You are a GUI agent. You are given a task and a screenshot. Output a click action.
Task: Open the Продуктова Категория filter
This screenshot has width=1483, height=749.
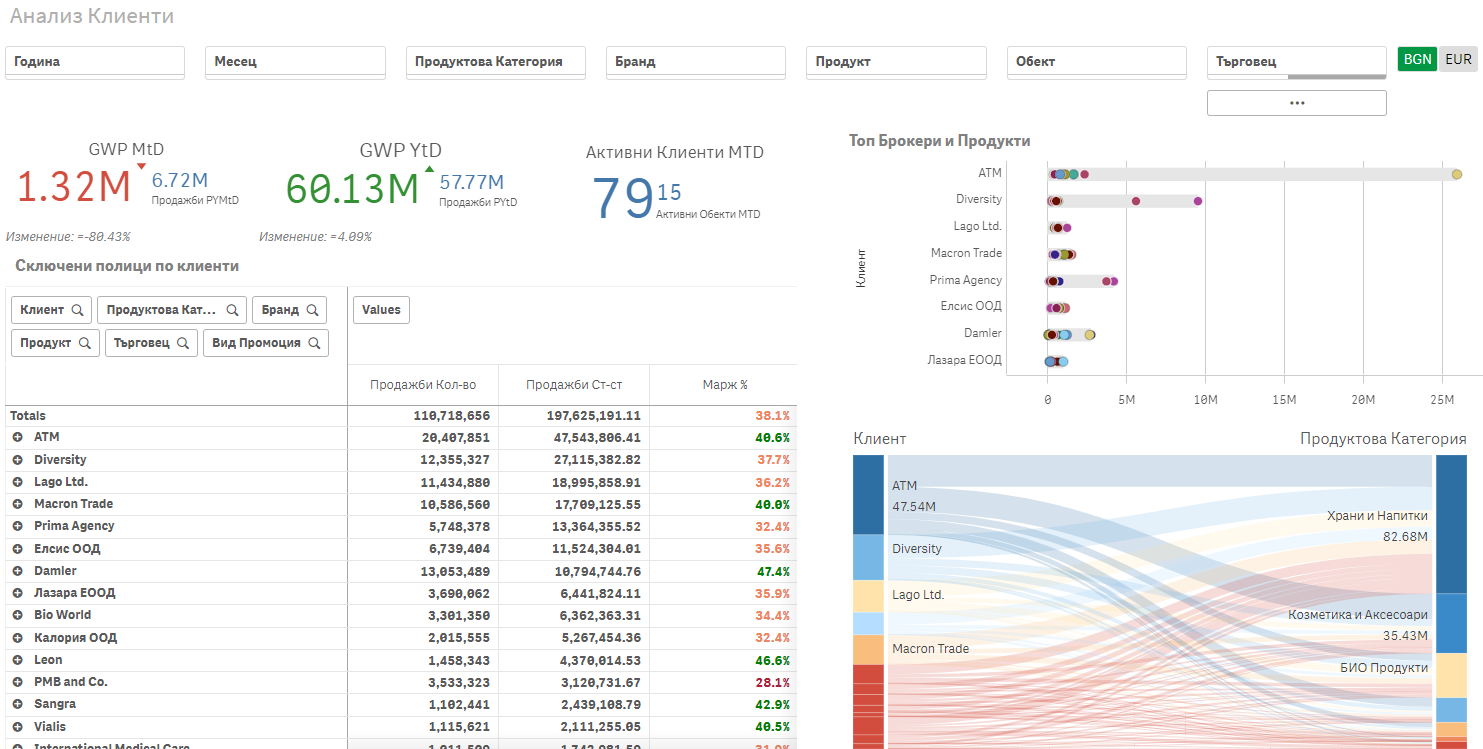[496, 62]
